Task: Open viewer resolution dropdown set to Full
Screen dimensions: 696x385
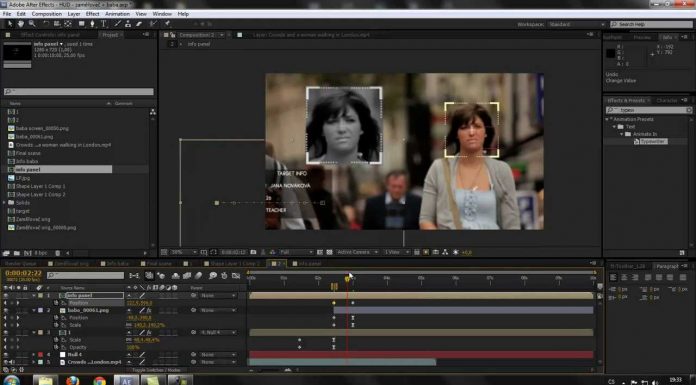Action: click(x=296, y=252)
